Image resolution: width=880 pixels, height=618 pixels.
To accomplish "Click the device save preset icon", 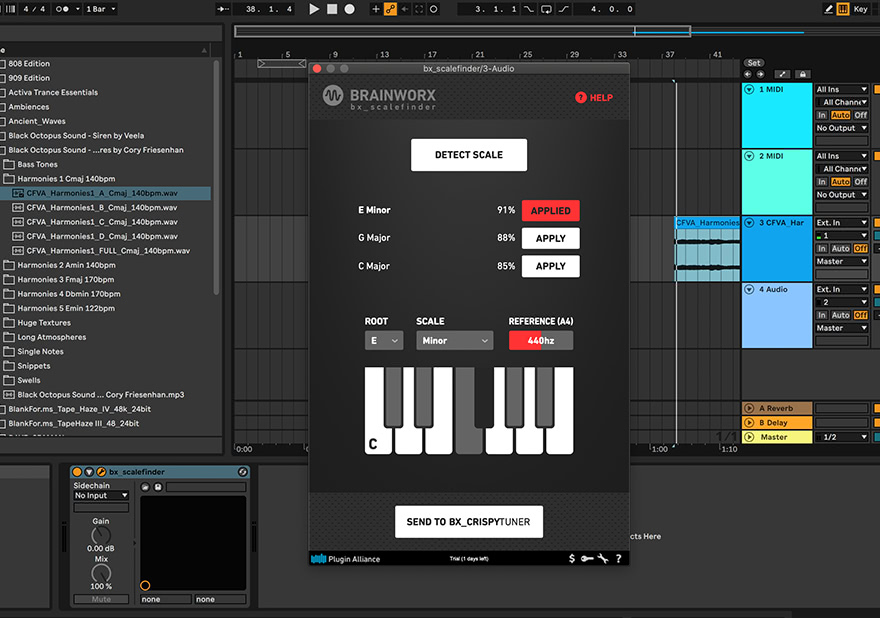I will (158, 487).
